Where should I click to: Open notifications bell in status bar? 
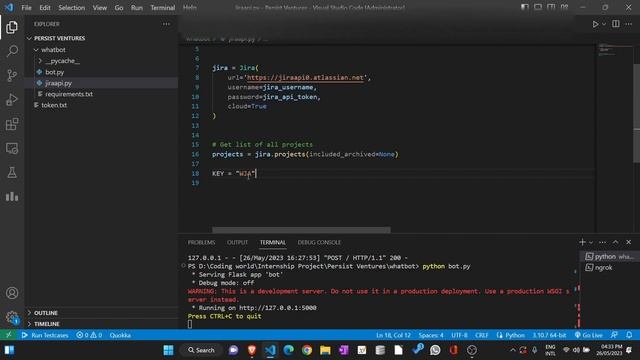click(x=629, y=336)
